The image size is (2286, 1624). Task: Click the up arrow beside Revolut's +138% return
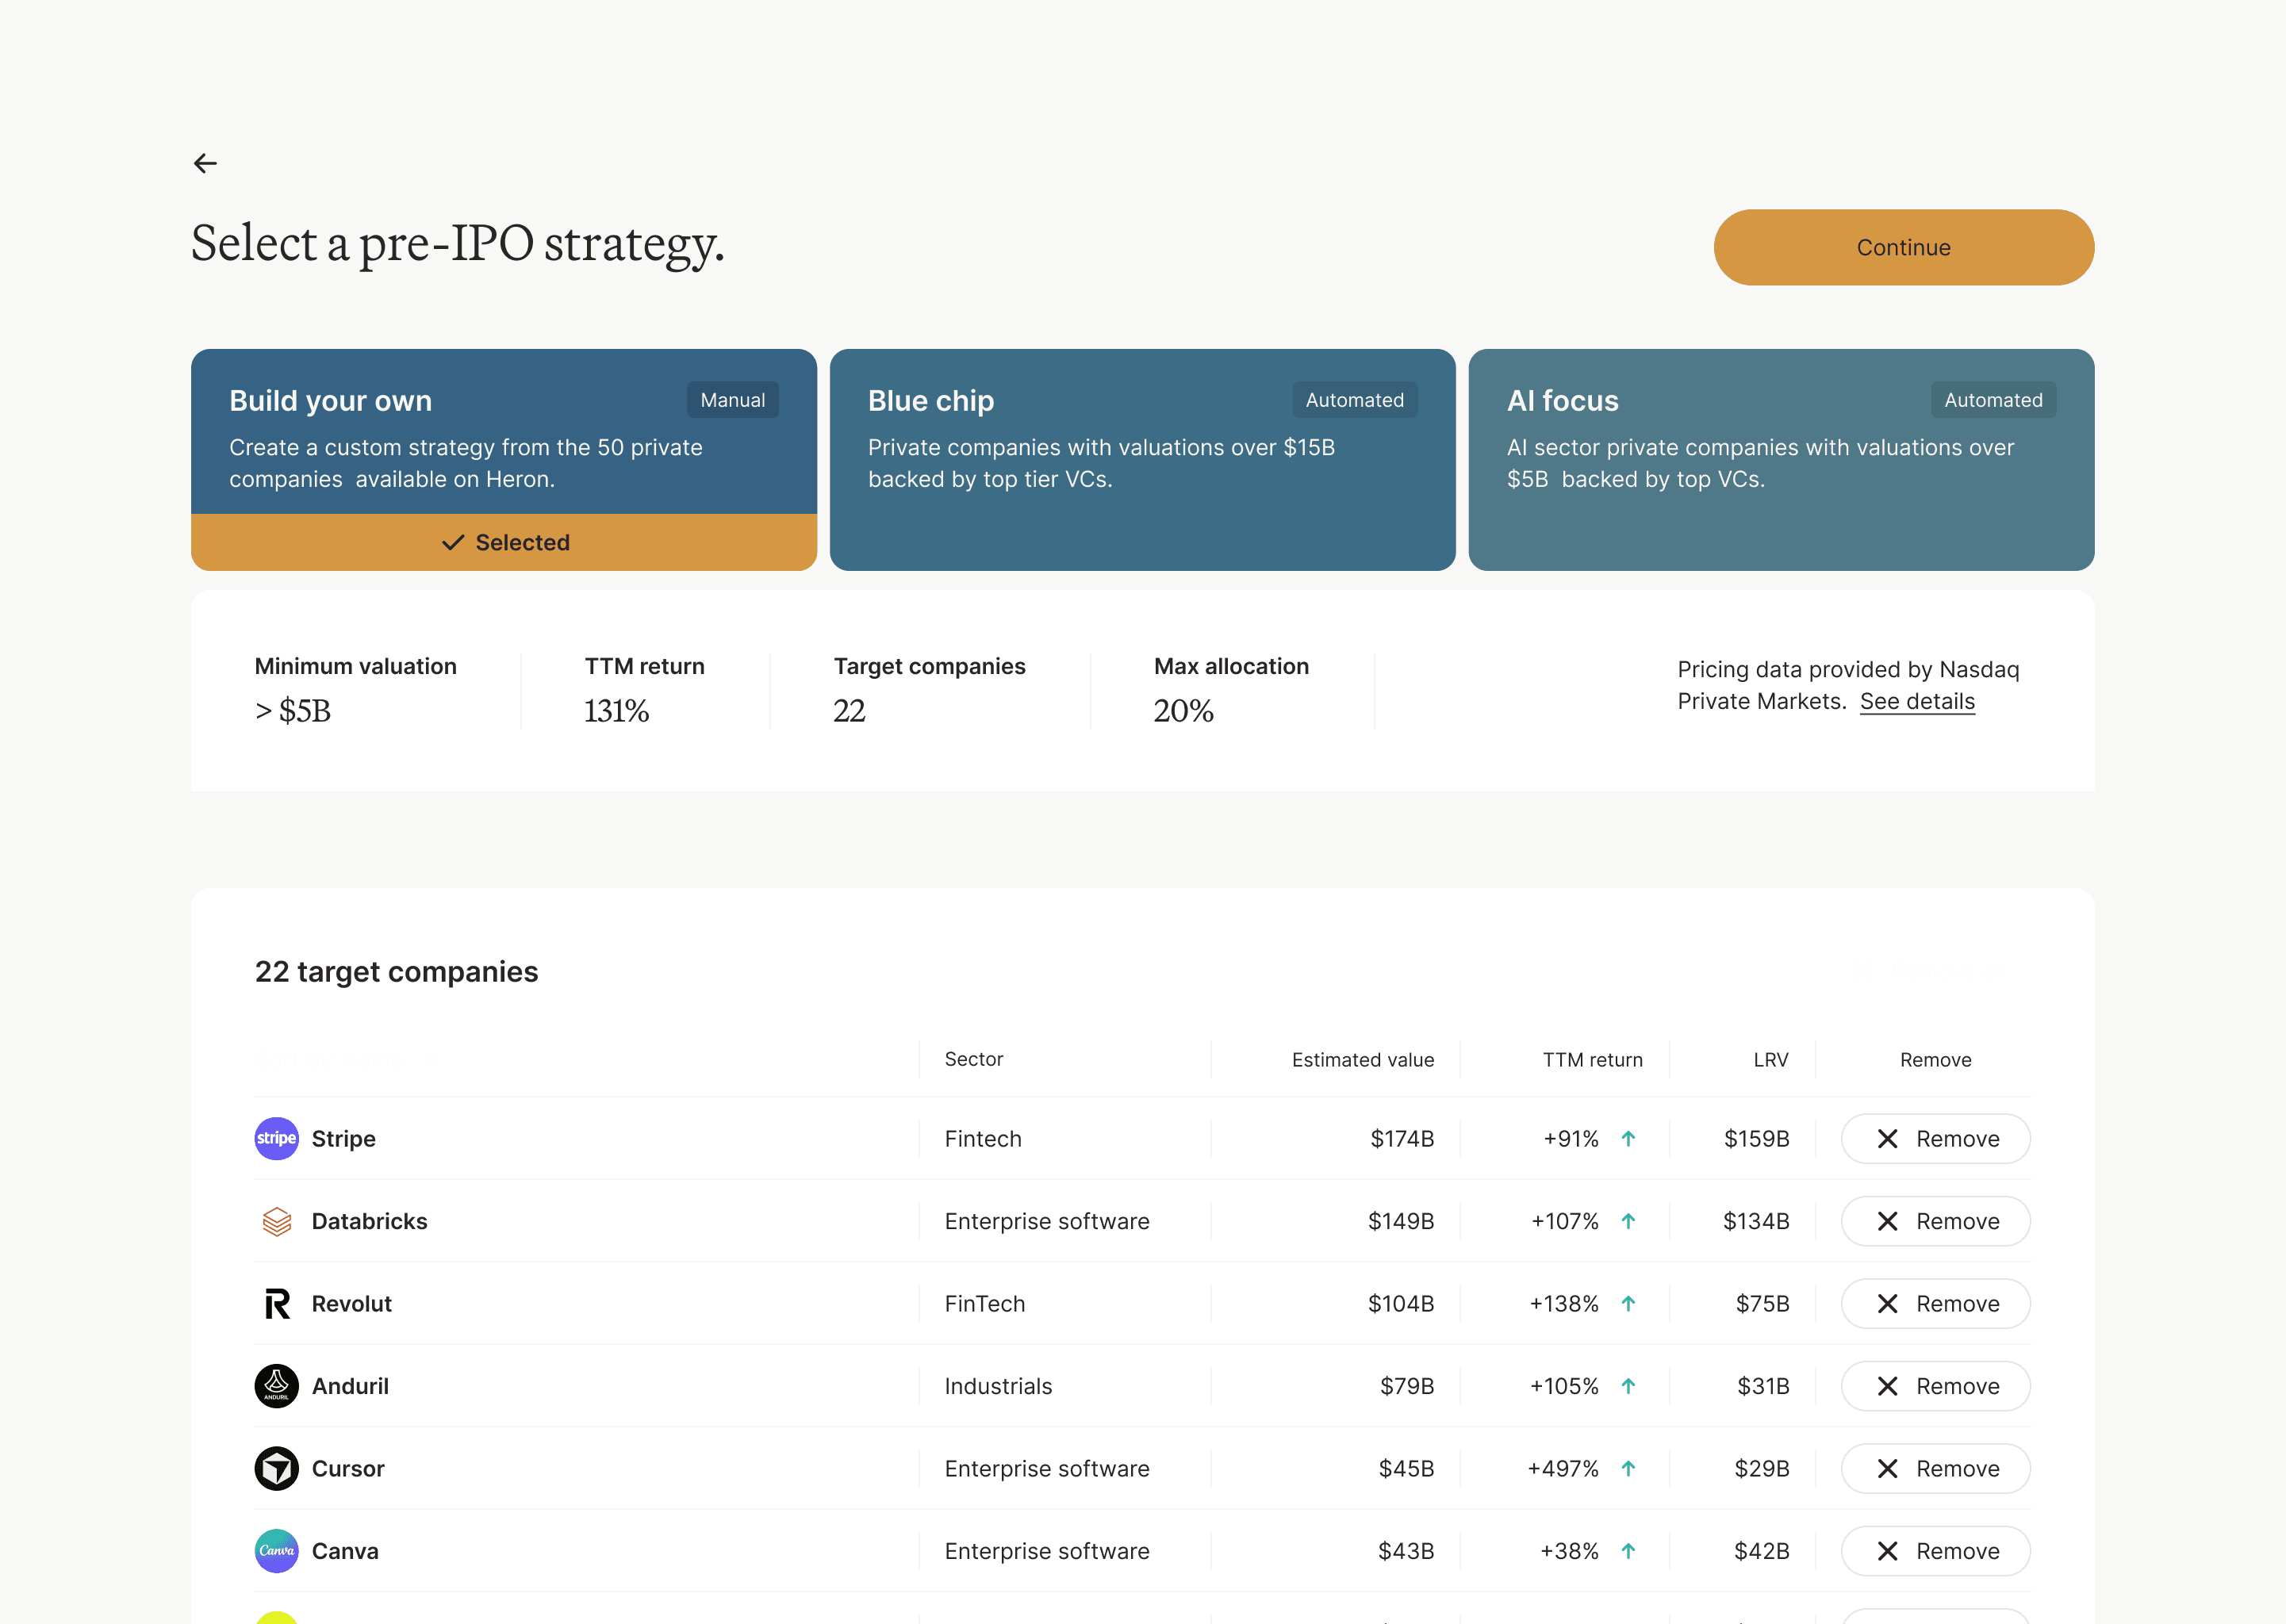1628,1304
